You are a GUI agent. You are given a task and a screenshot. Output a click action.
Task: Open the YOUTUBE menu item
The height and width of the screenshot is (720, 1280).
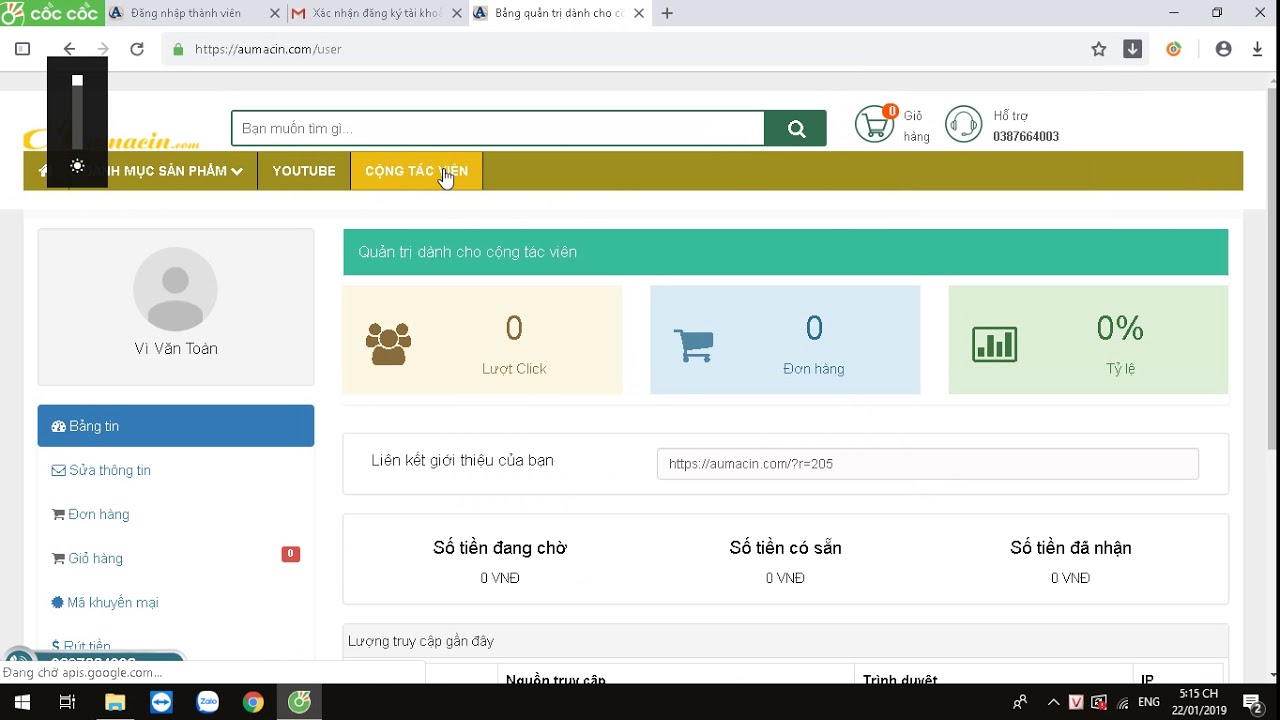click(304, 171)
